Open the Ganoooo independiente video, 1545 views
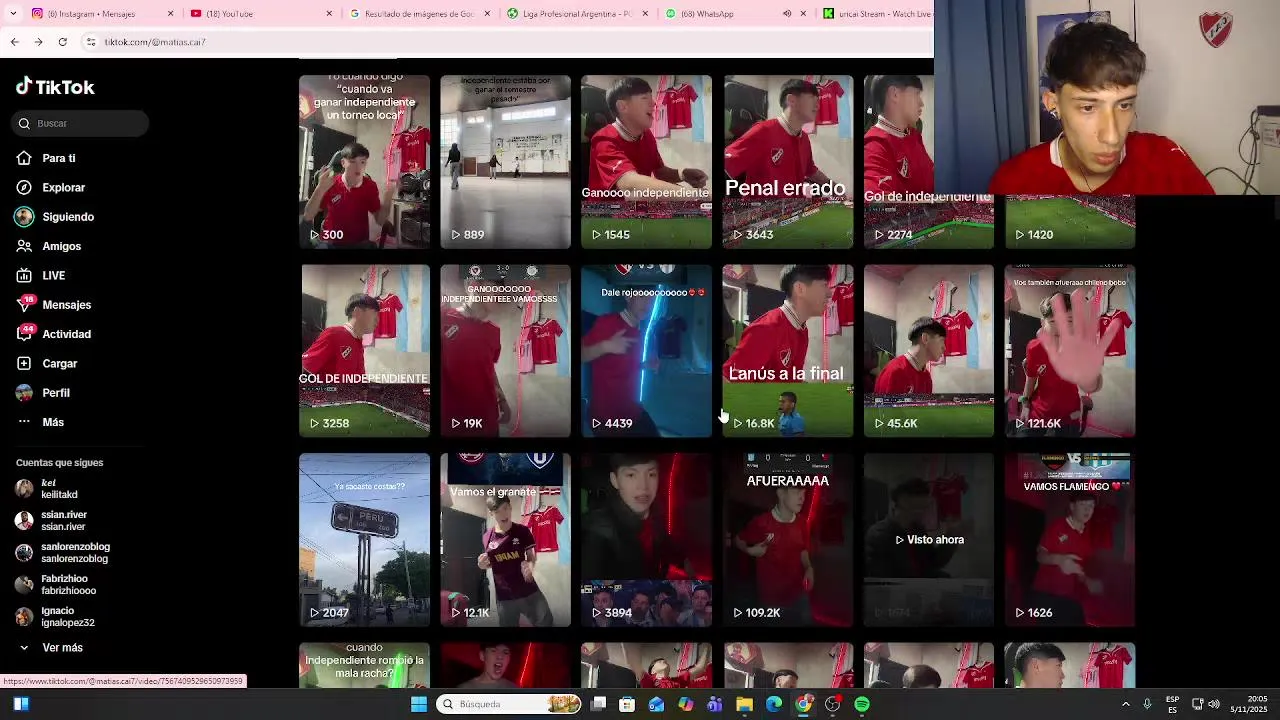The image size is (1280, 720). point(647,162)
